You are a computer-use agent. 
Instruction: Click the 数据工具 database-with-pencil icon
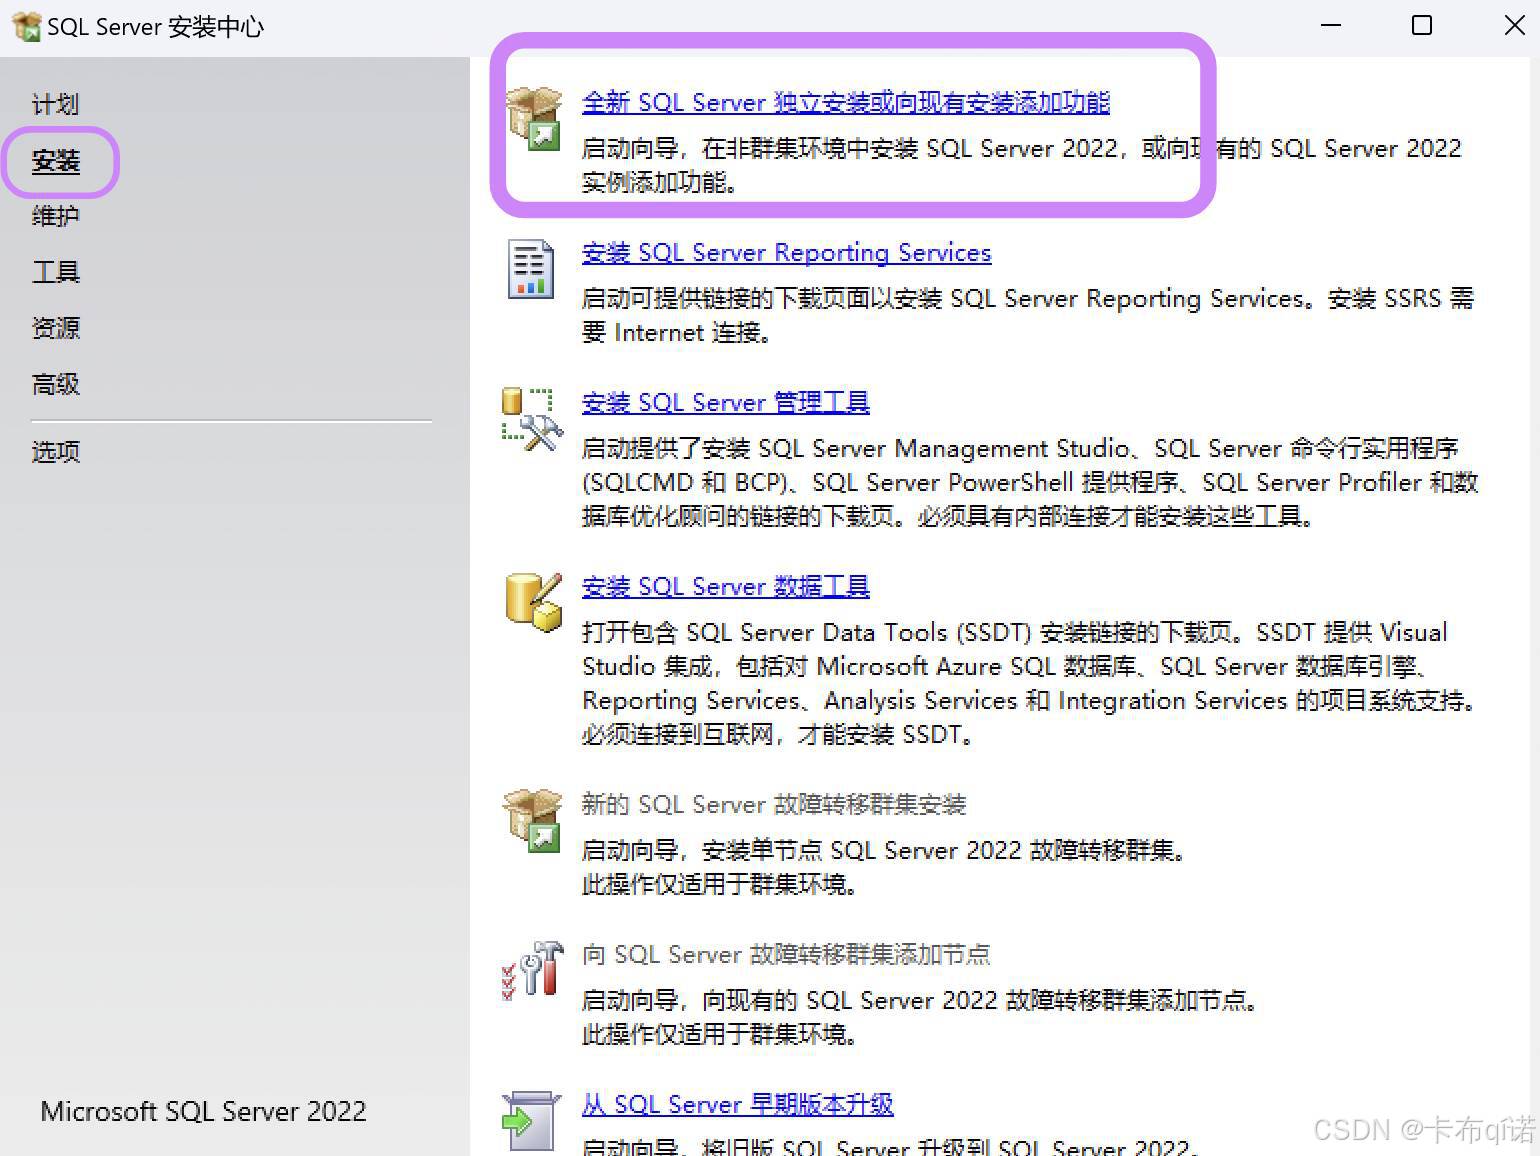point(529,601)
